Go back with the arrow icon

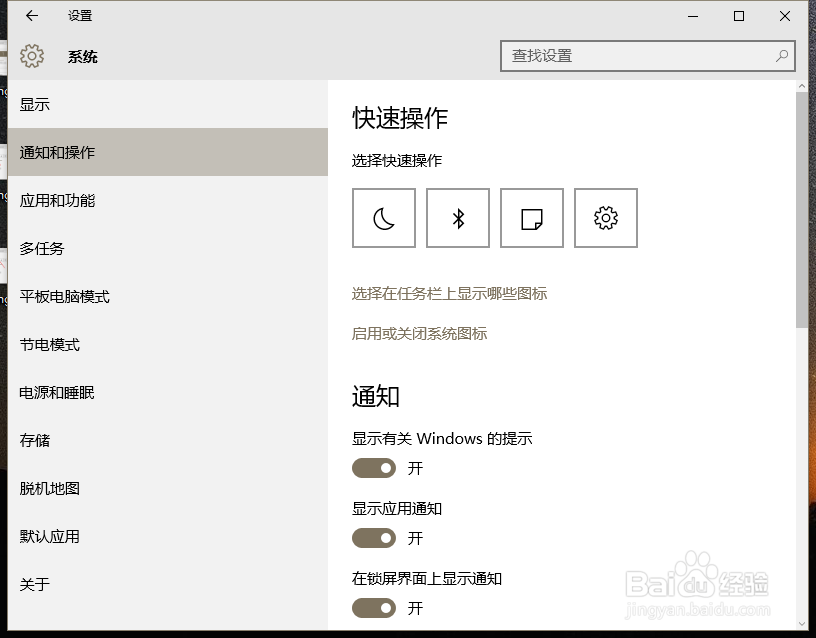pyautogui.click(x=32, y=16)
